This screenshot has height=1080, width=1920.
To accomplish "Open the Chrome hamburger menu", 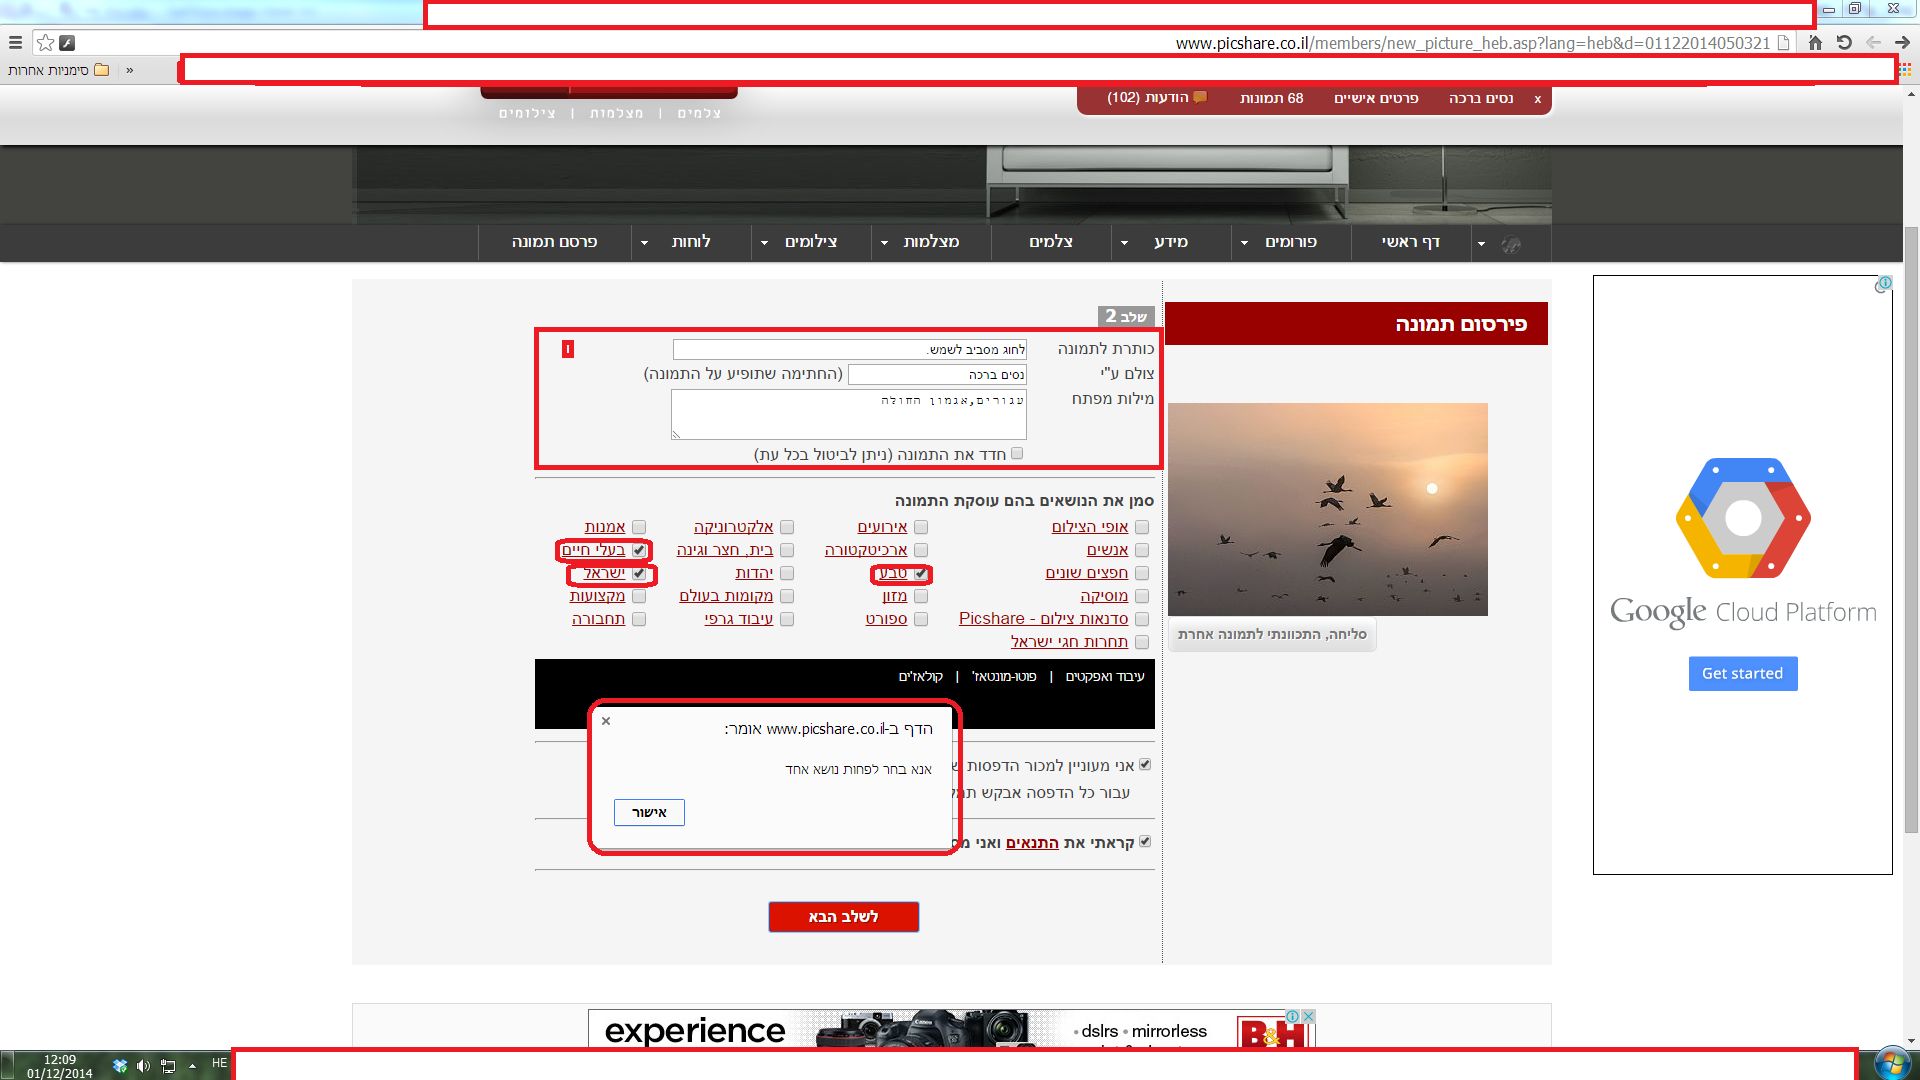I will 15,43.
